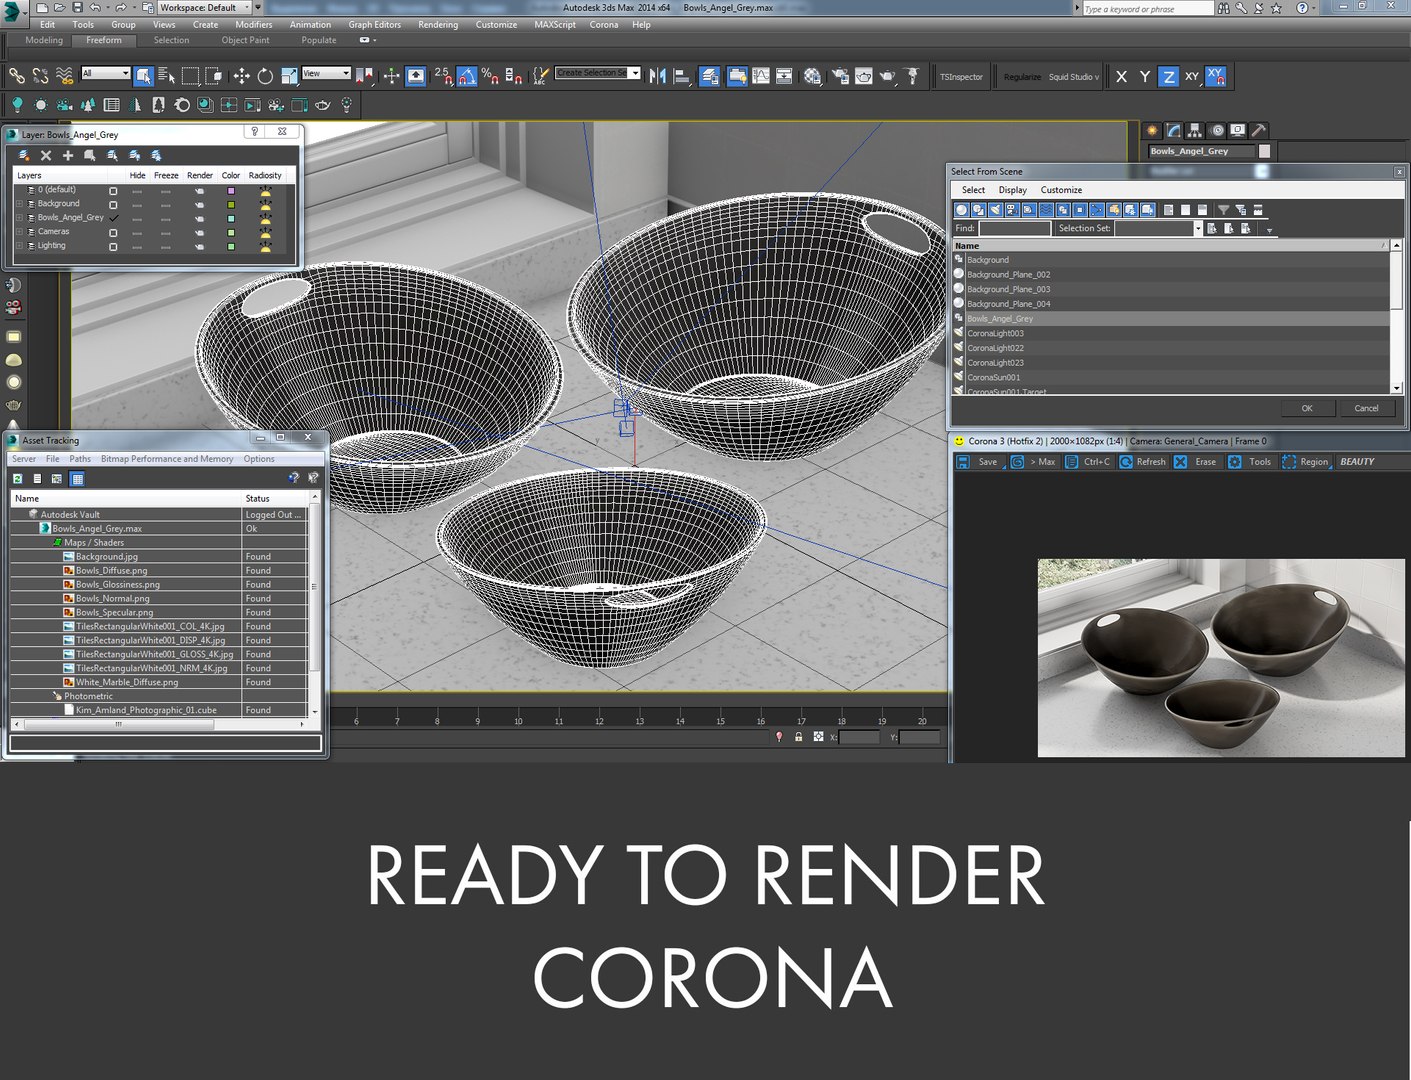Open the Corona menu
The image size is (1411, 1080).
[x=603, y=25]
